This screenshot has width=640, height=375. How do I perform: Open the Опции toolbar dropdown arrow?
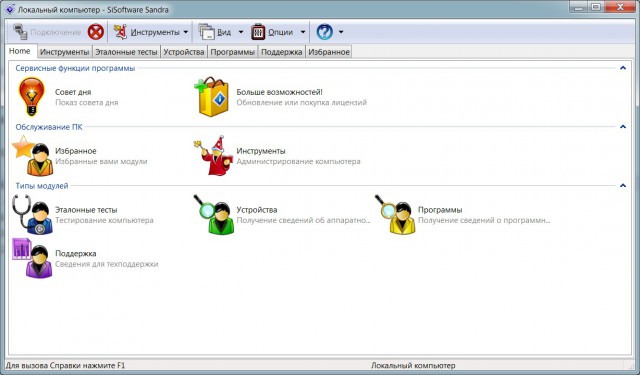point(303,32)
